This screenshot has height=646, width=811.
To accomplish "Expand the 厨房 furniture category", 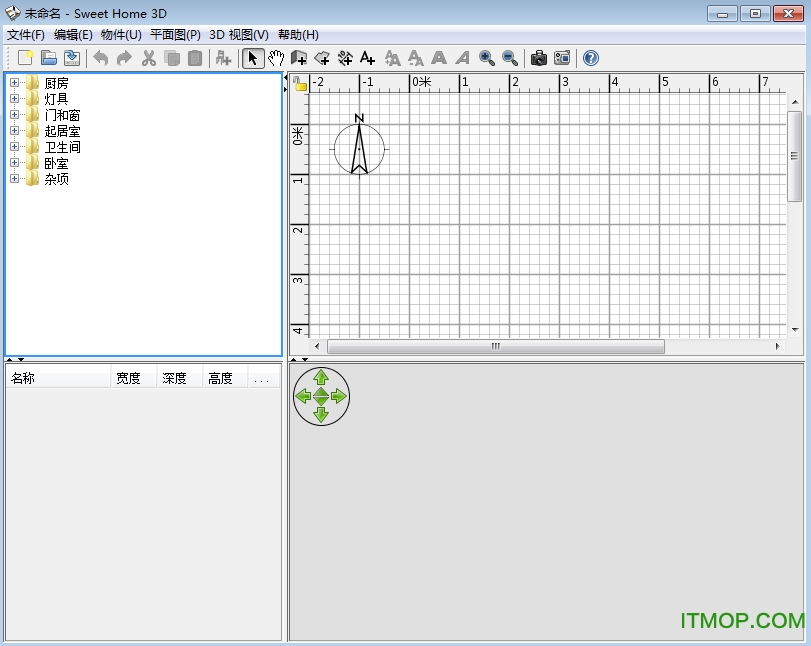I will click(x=14, y=83).
